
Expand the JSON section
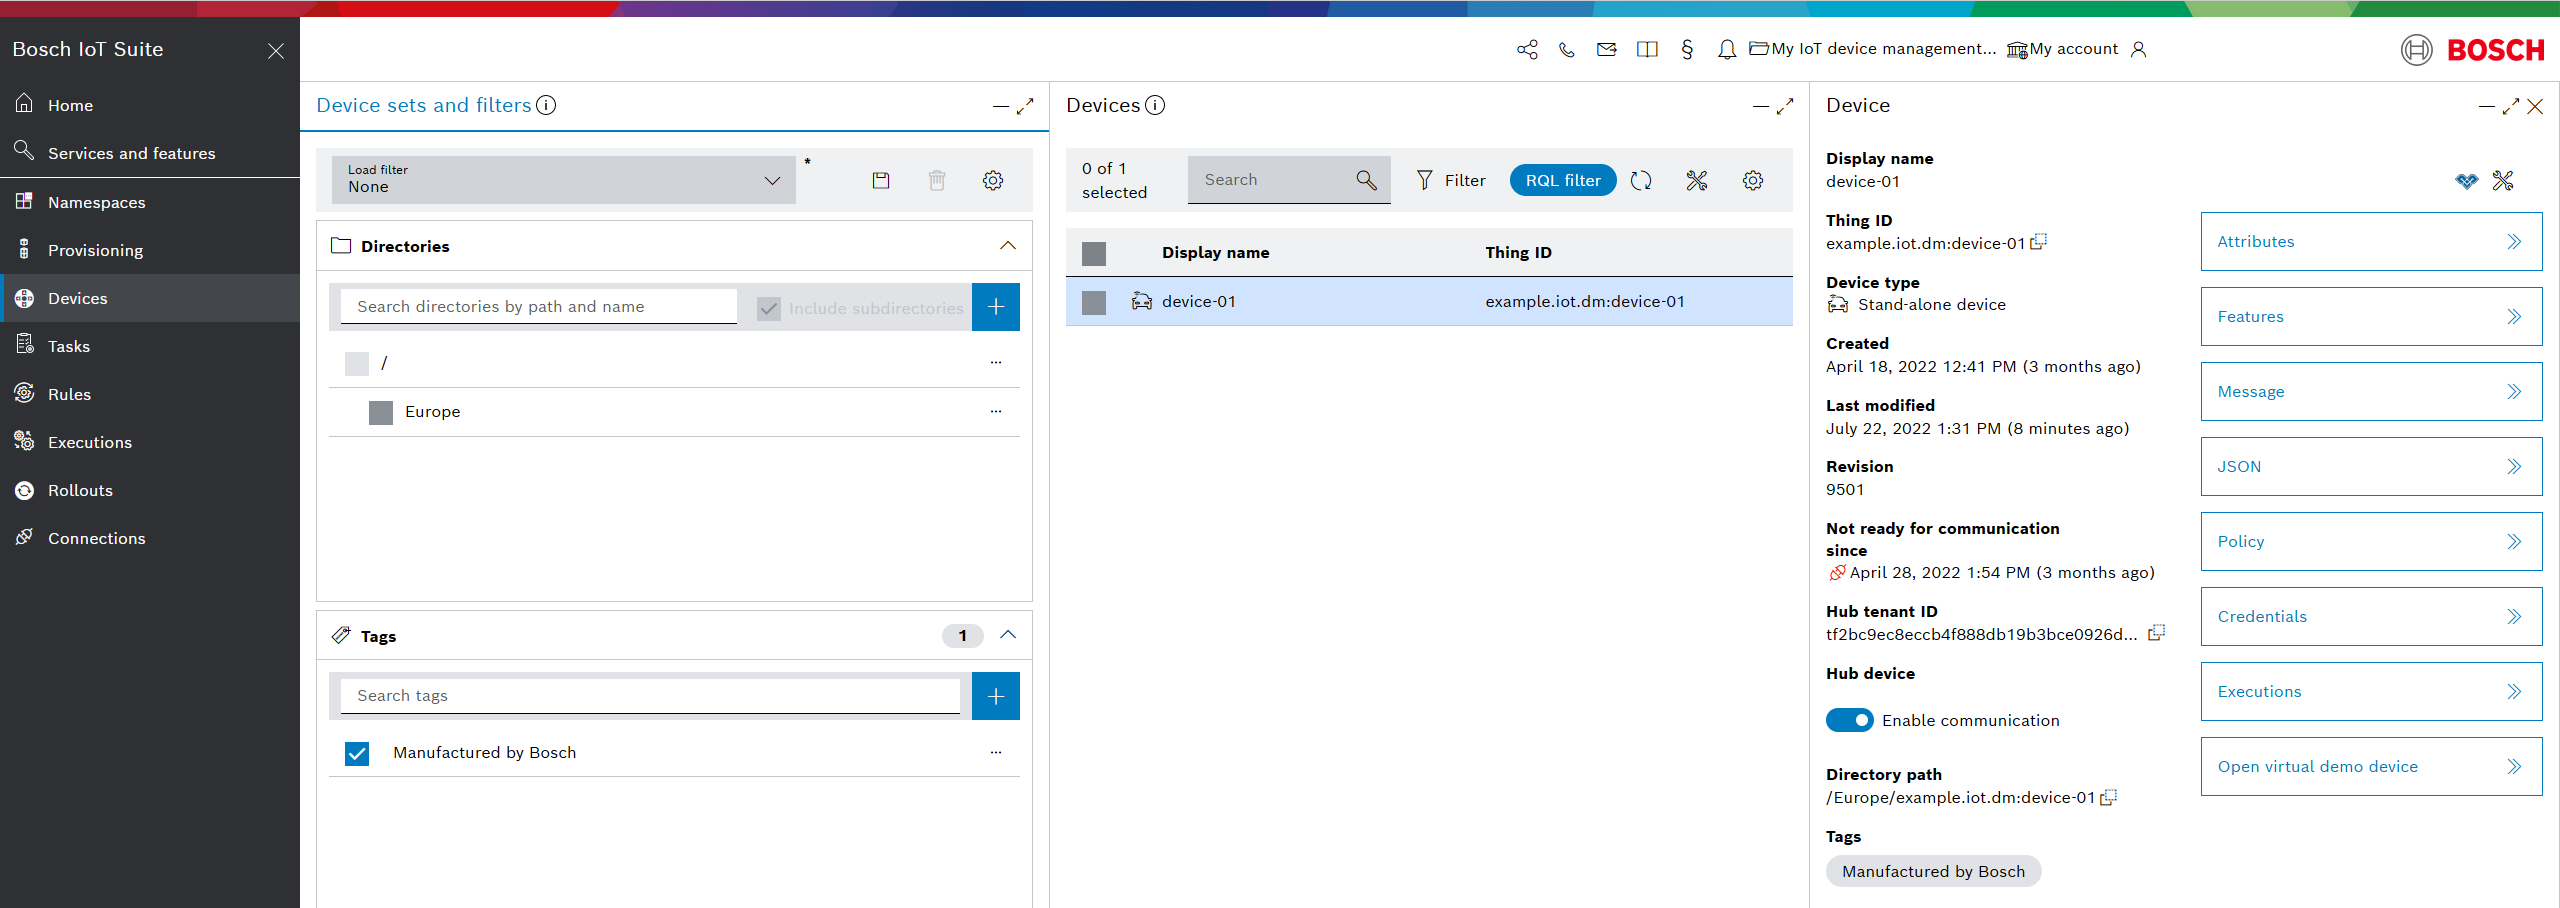2372,466
